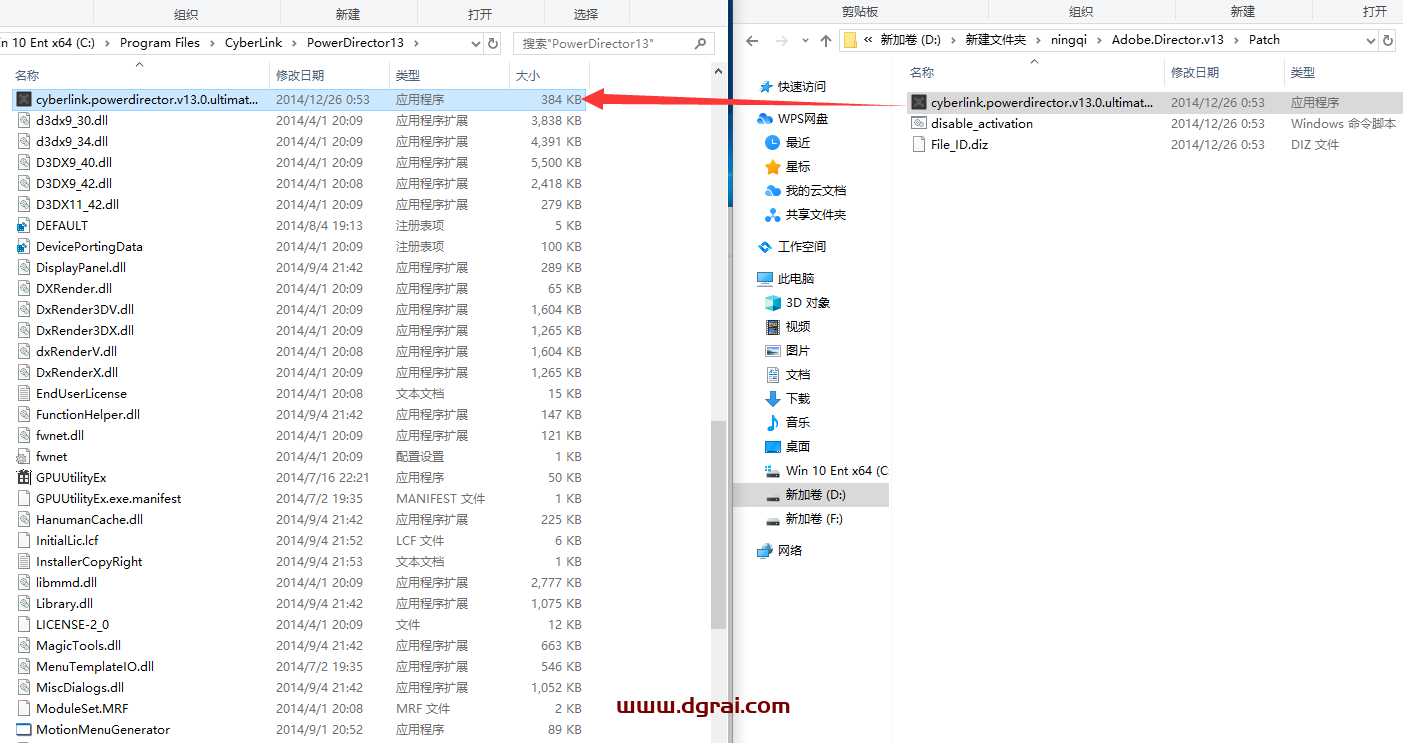This screenshot has width=1403, height=743.
Task: Click EndUserLicense text document icon
Action: click(24, 393)
